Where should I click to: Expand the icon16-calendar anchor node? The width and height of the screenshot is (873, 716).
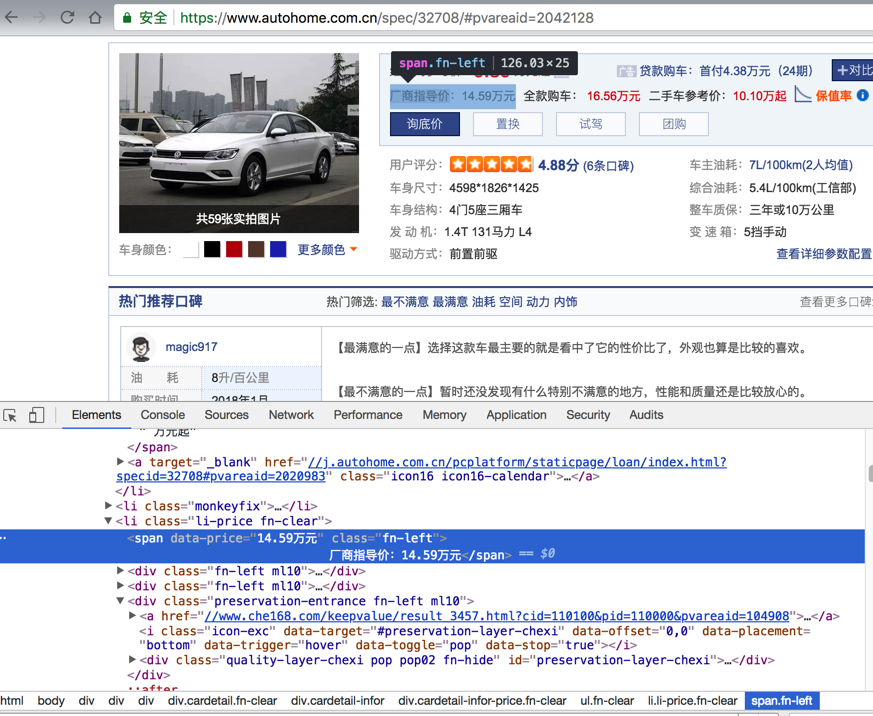120,462
